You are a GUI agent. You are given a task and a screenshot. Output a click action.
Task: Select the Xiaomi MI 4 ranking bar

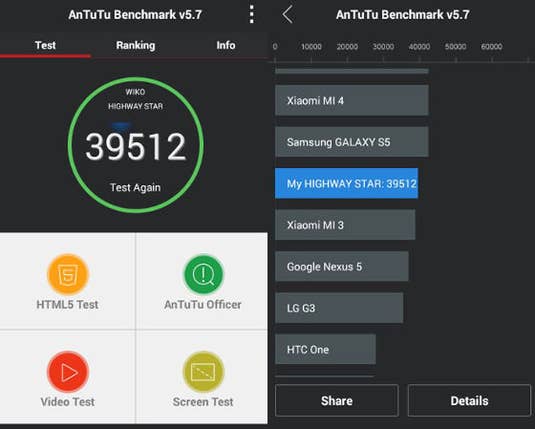[x=352, y=100]
